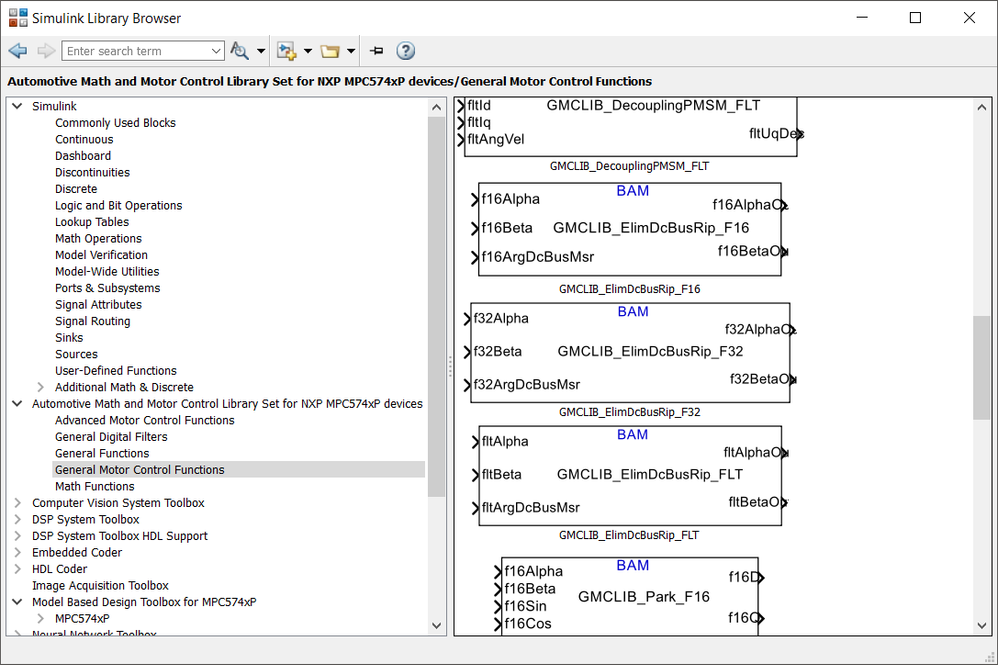The width and height of the screenshot is (998, 665).
Task: Expand the MPC574xP subnode
Action: point(40,619)
